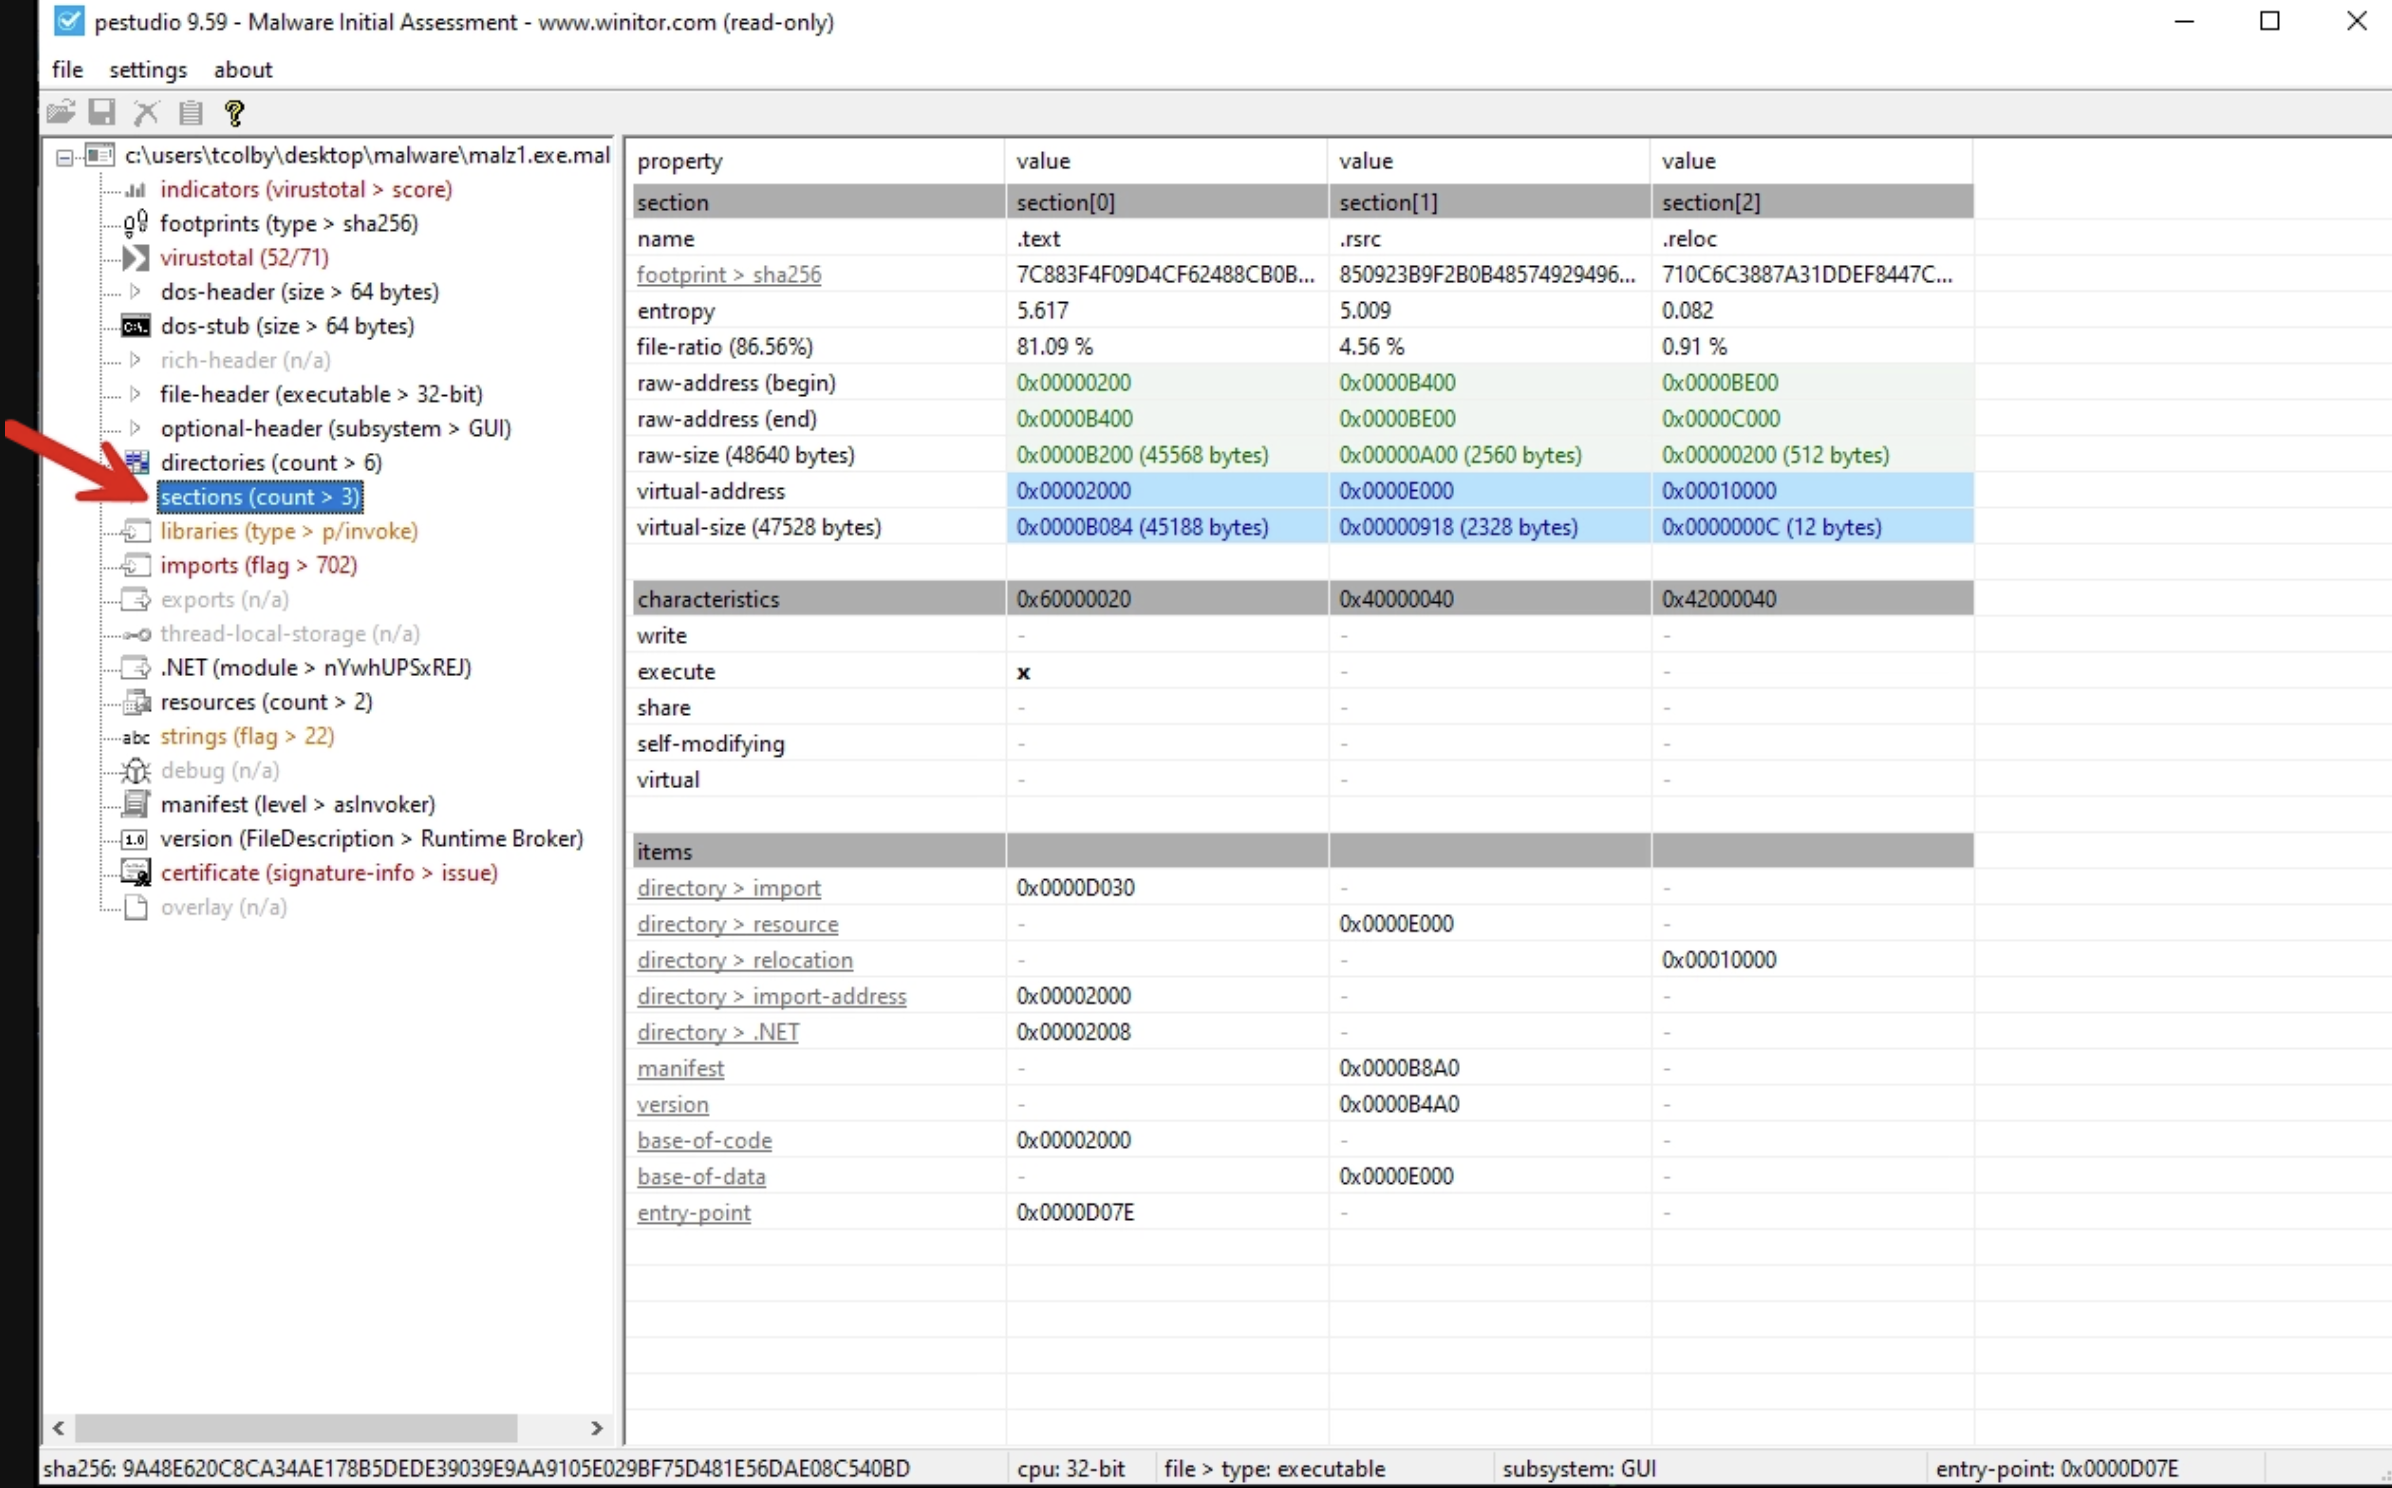Click the .NET module icon
The width and height of the screenshot is (2392, 1488).
[135, 667]
